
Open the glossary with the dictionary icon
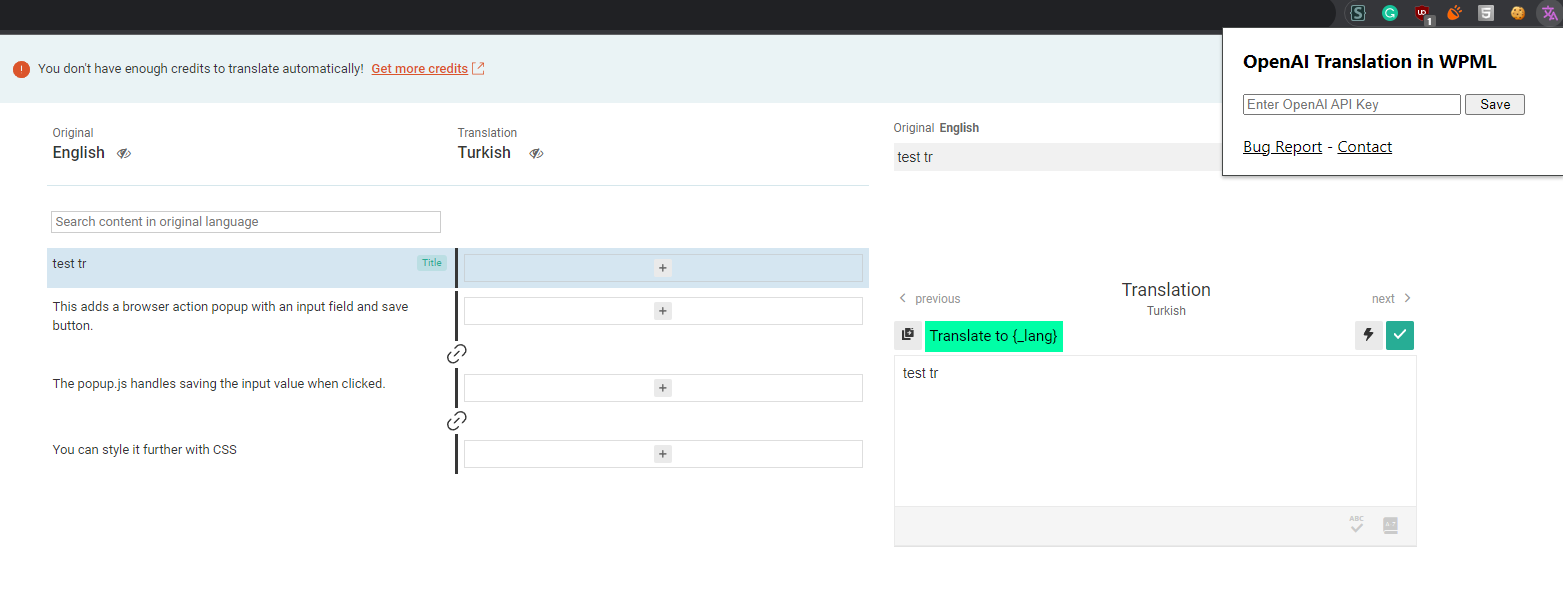pyautogui.click(x=1390, y=525)
